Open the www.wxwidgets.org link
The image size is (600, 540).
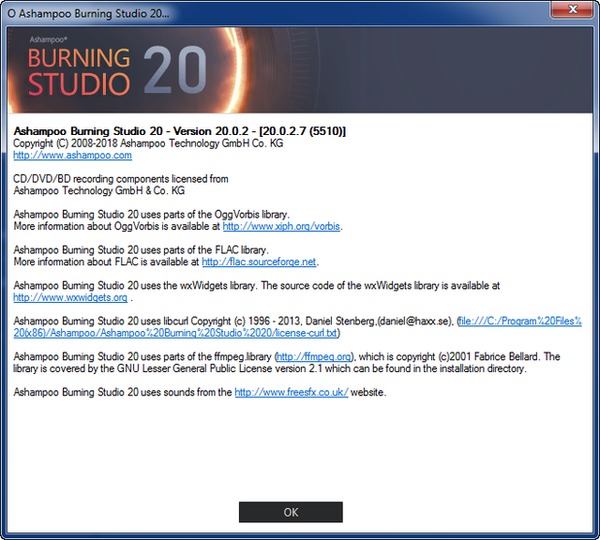pos(70,298)
